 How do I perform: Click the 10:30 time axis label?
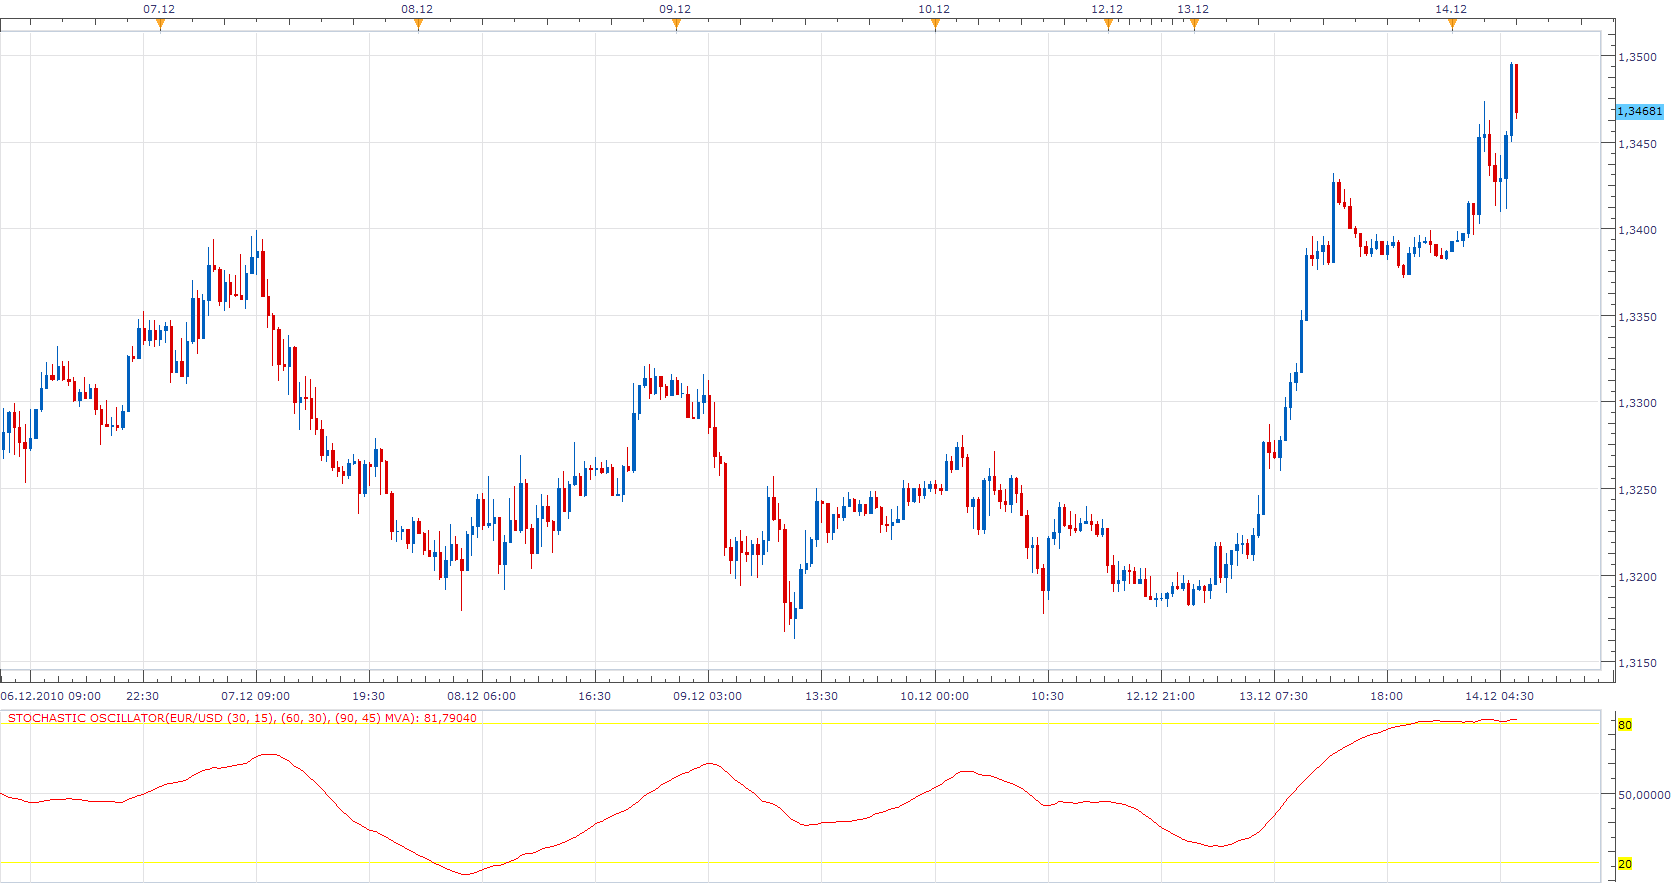coord(1048,696)
